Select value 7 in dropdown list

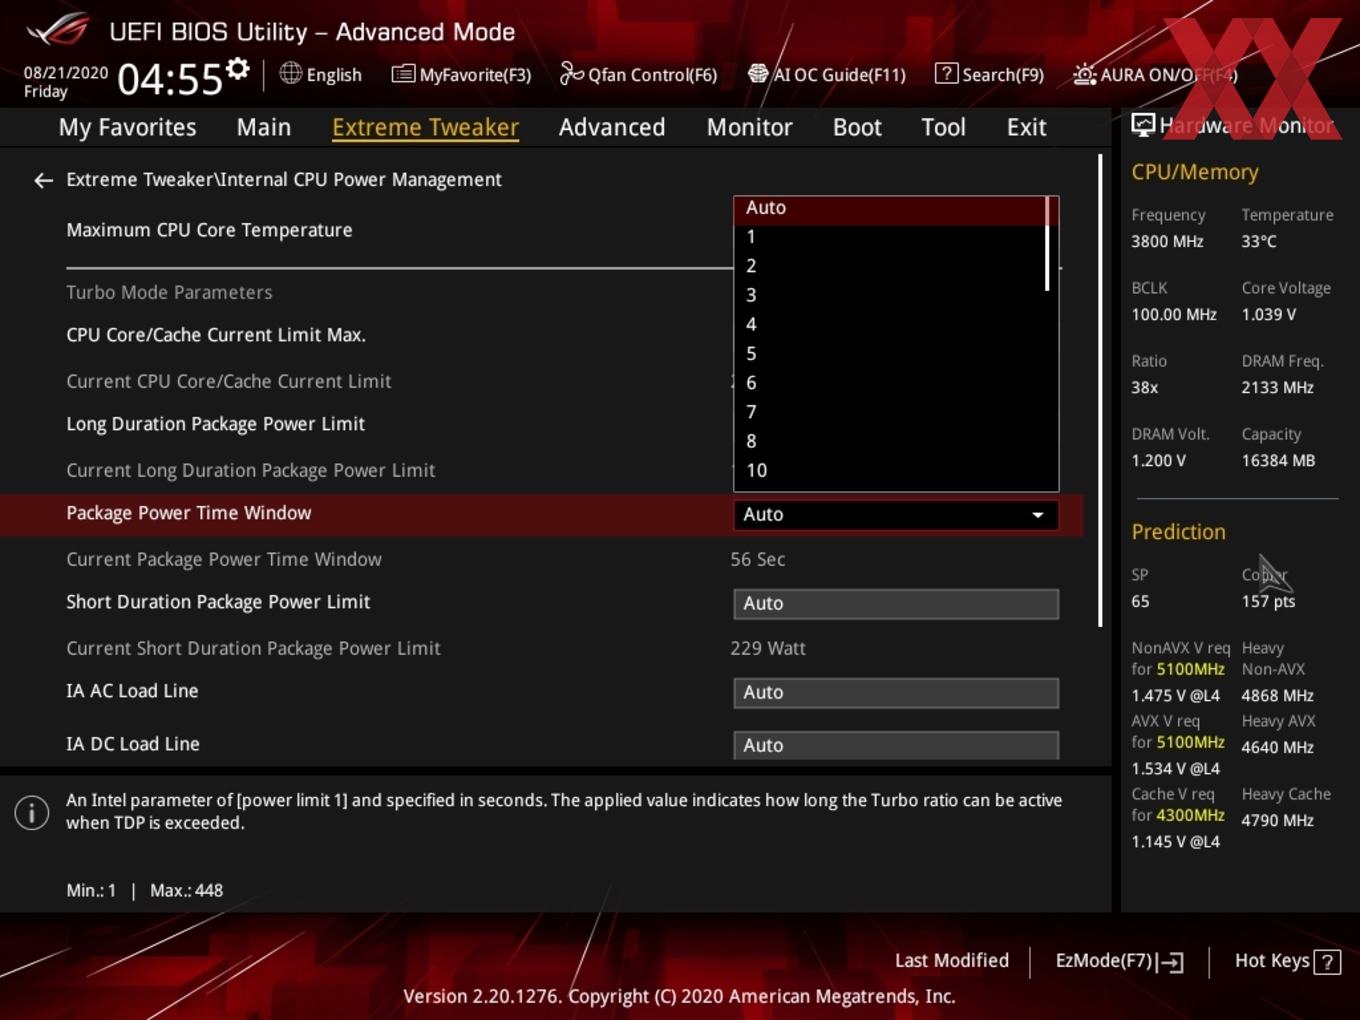click(x=890, y=412)
